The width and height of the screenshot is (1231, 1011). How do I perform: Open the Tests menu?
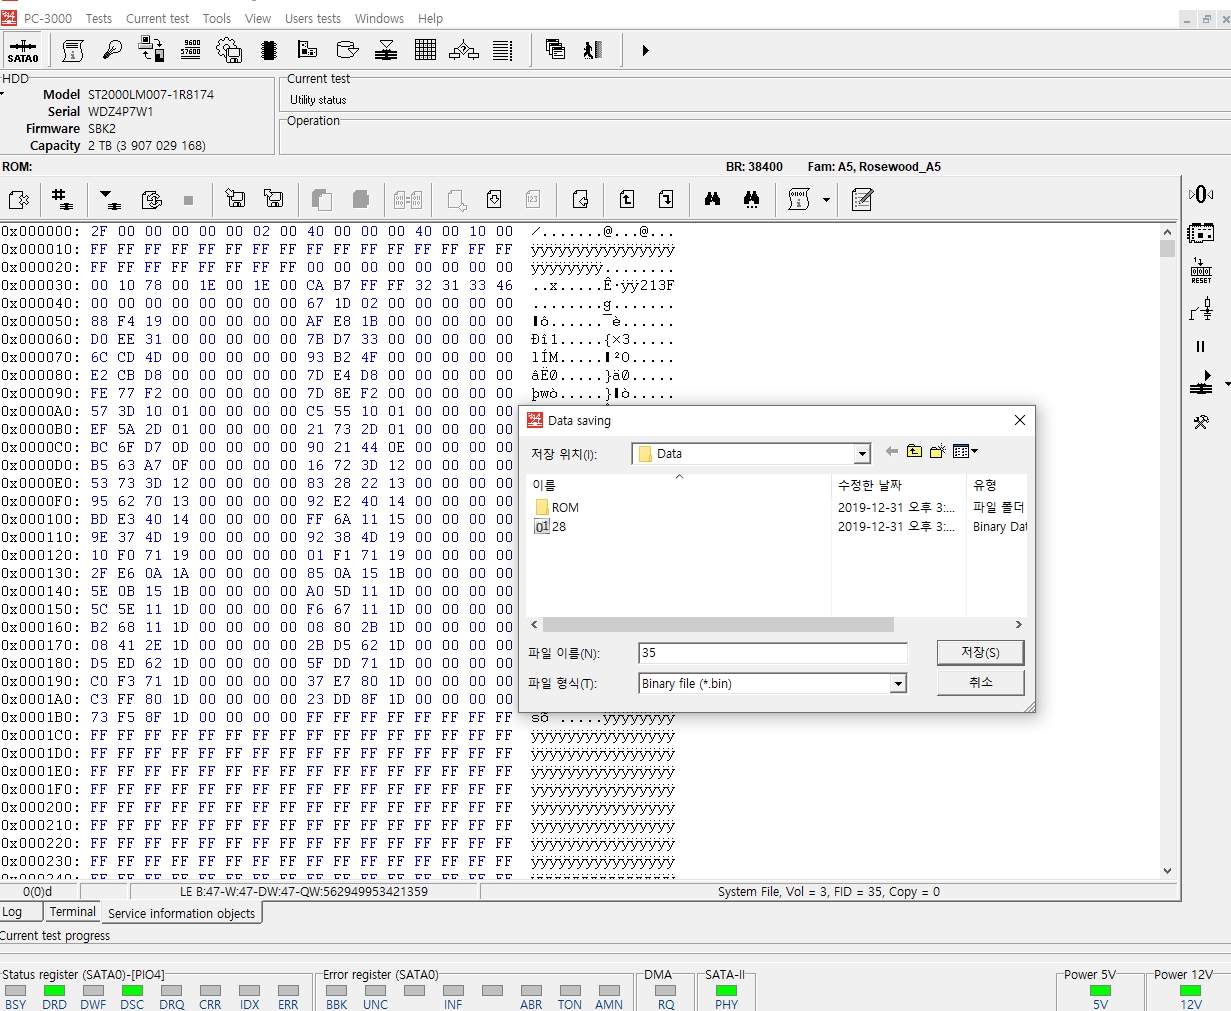coord(99,18)
